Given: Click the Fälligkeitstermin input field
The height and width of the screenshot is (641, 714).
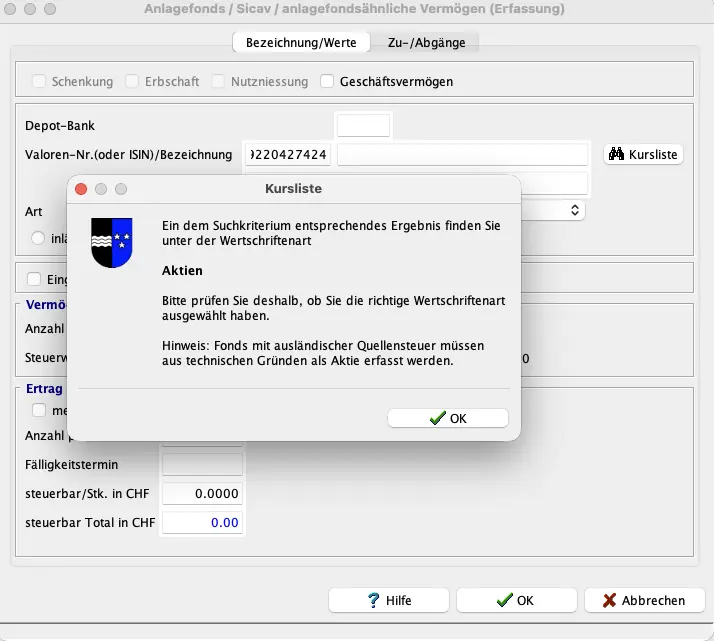Looking at the screenshot, I should pos(202,464).
